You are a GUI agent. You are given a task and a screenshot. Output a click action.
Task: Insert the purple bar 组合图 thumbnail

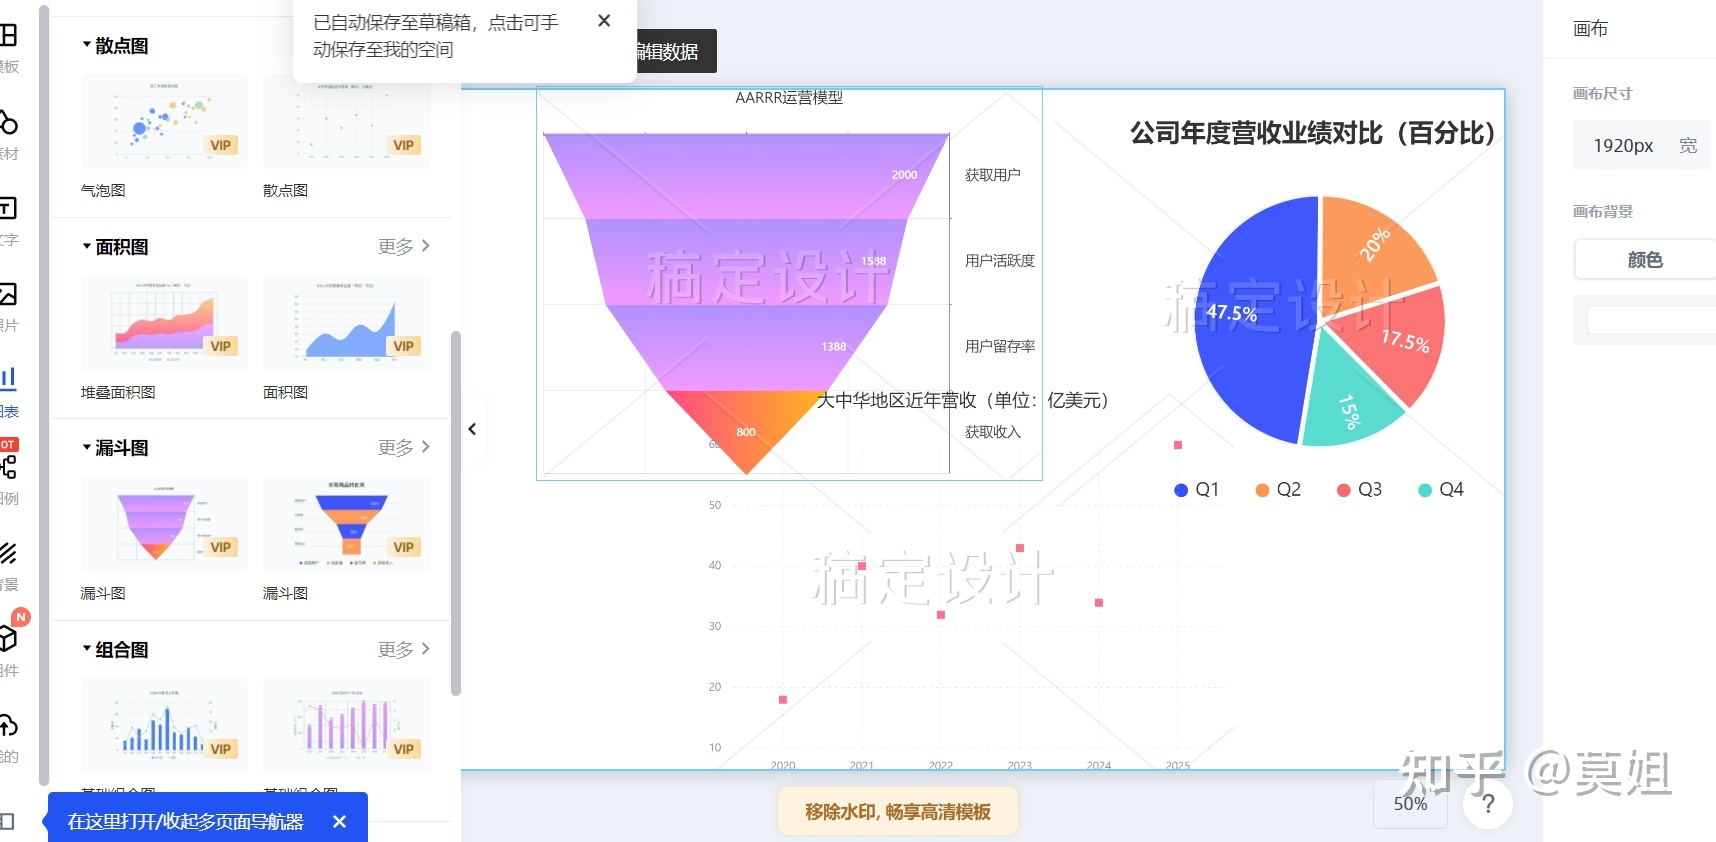point(346,725)
